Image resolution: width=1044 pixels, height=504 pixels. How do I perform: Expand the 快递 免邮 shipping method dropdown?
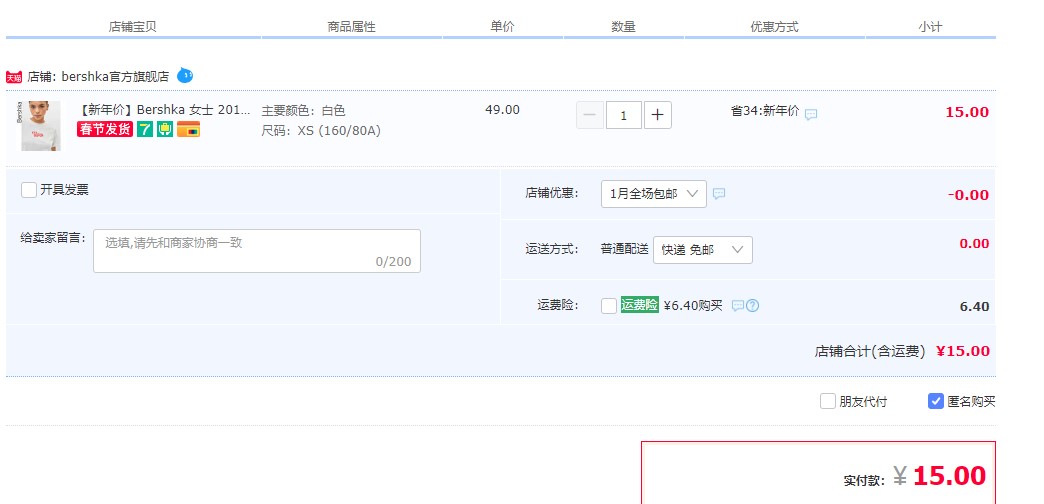pos(702,250)
